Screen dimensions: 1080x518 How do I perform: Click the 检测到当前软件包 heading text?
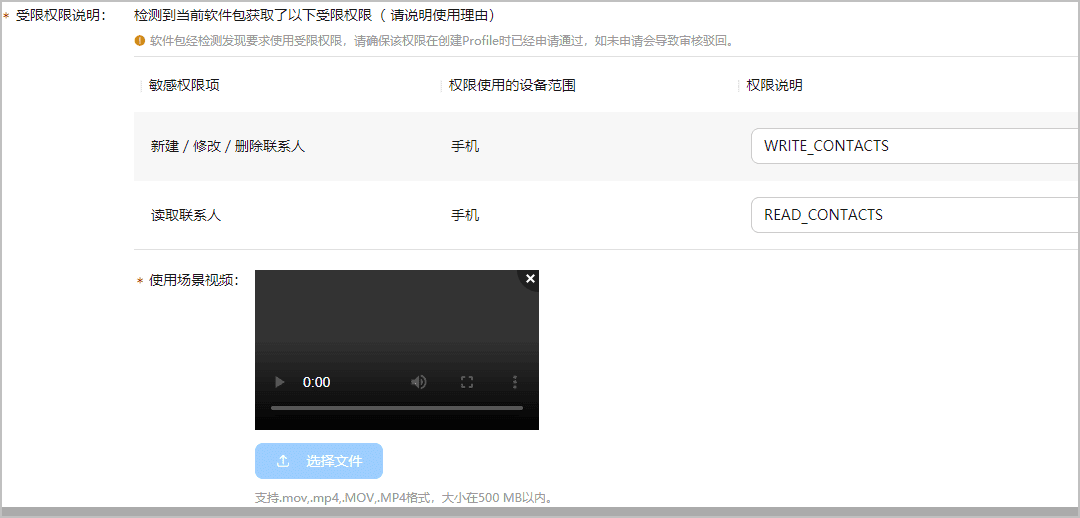[x=315, y=15]
